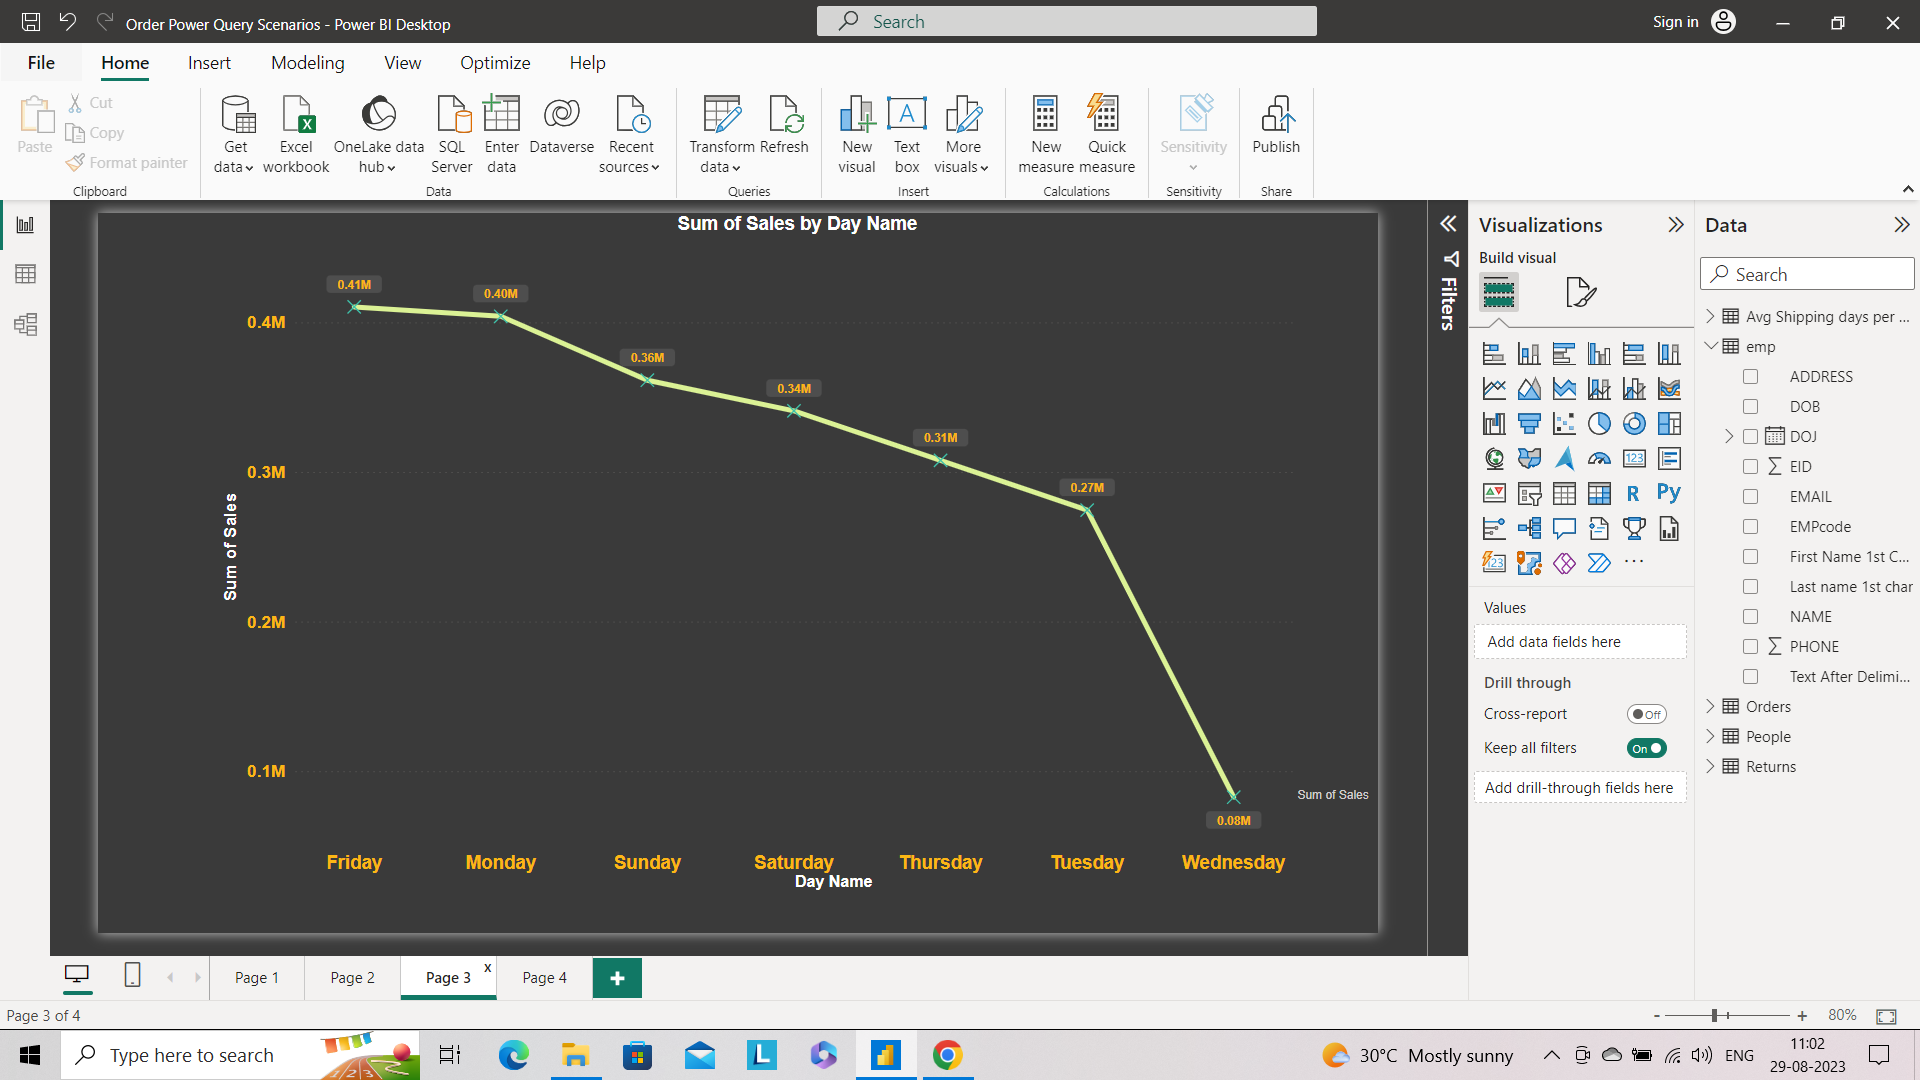Viewport: 1920px width, 1080px height.
Task: Choose the donut chart visual
Action: coord(1634,423)
